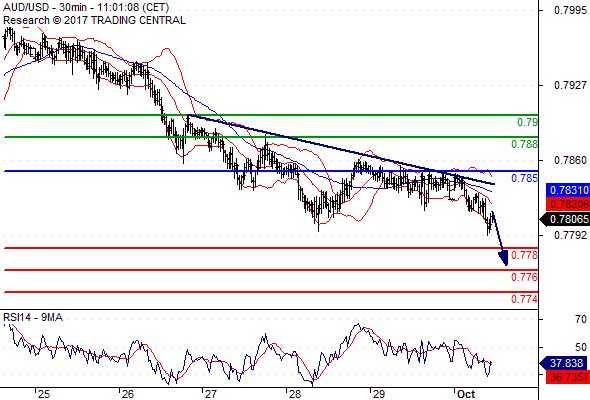Click the 0.7831 blue price tag
The width and height of the screenshot is (590, 400).
568,190
